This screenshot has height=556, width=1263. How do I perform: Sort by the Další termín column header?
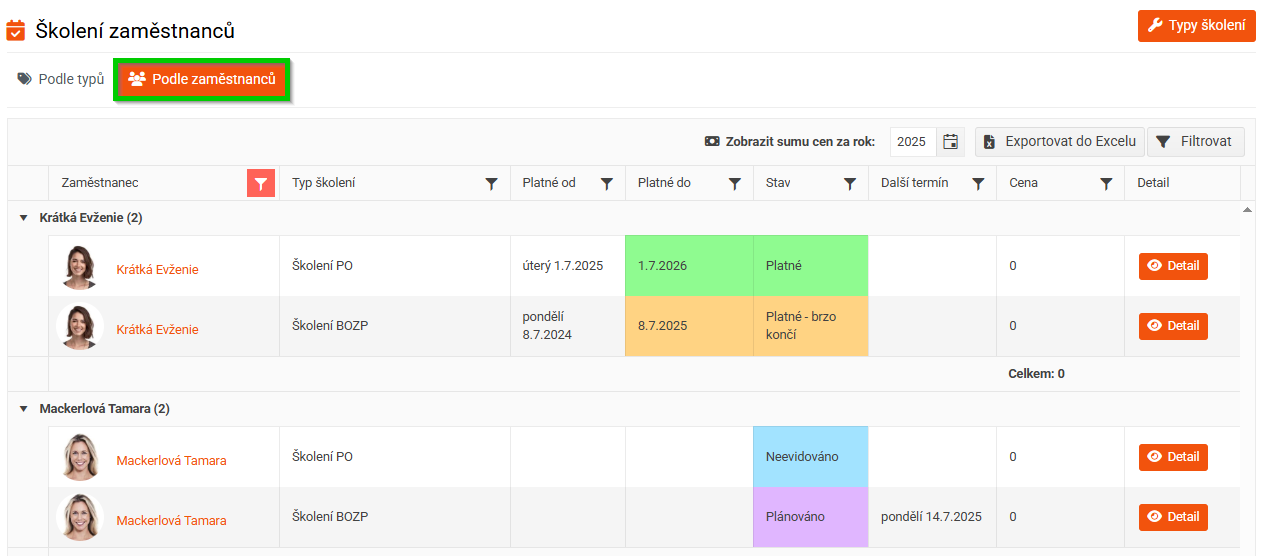point(915,183)
